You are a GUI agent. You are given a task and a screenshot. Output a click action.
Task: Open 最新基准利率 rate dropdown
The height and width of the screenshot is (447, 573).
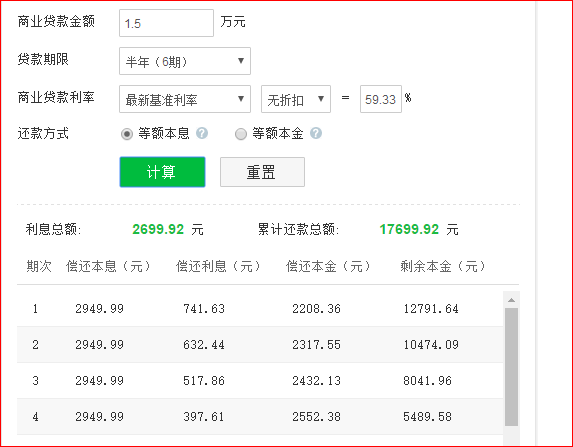(185, 99)
